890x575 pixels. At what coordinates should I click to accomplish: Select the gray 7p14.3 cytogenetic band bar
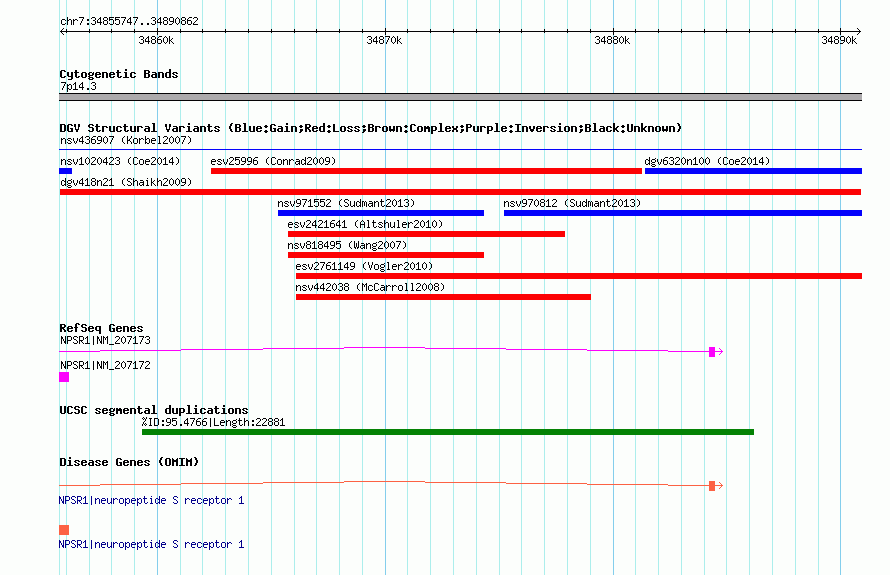[x=460, y=97]
